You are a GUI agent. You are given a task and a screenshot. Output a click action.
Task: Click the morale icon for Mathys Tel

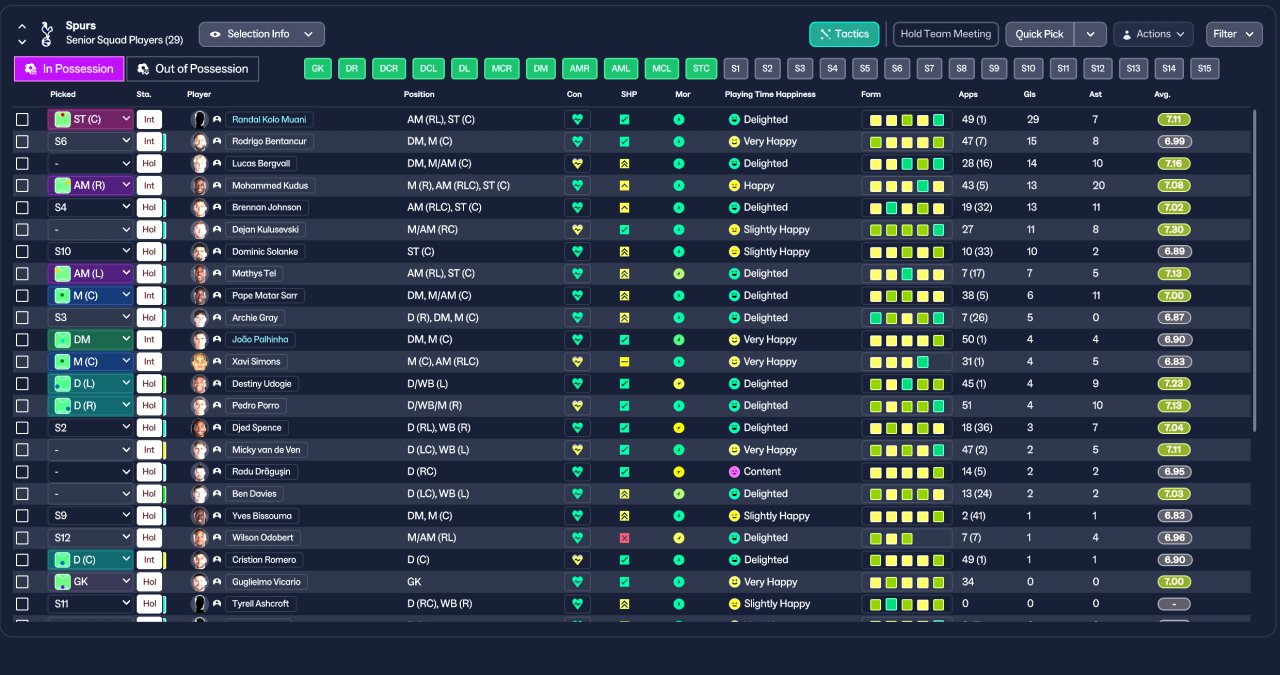(x=679, y=274)
